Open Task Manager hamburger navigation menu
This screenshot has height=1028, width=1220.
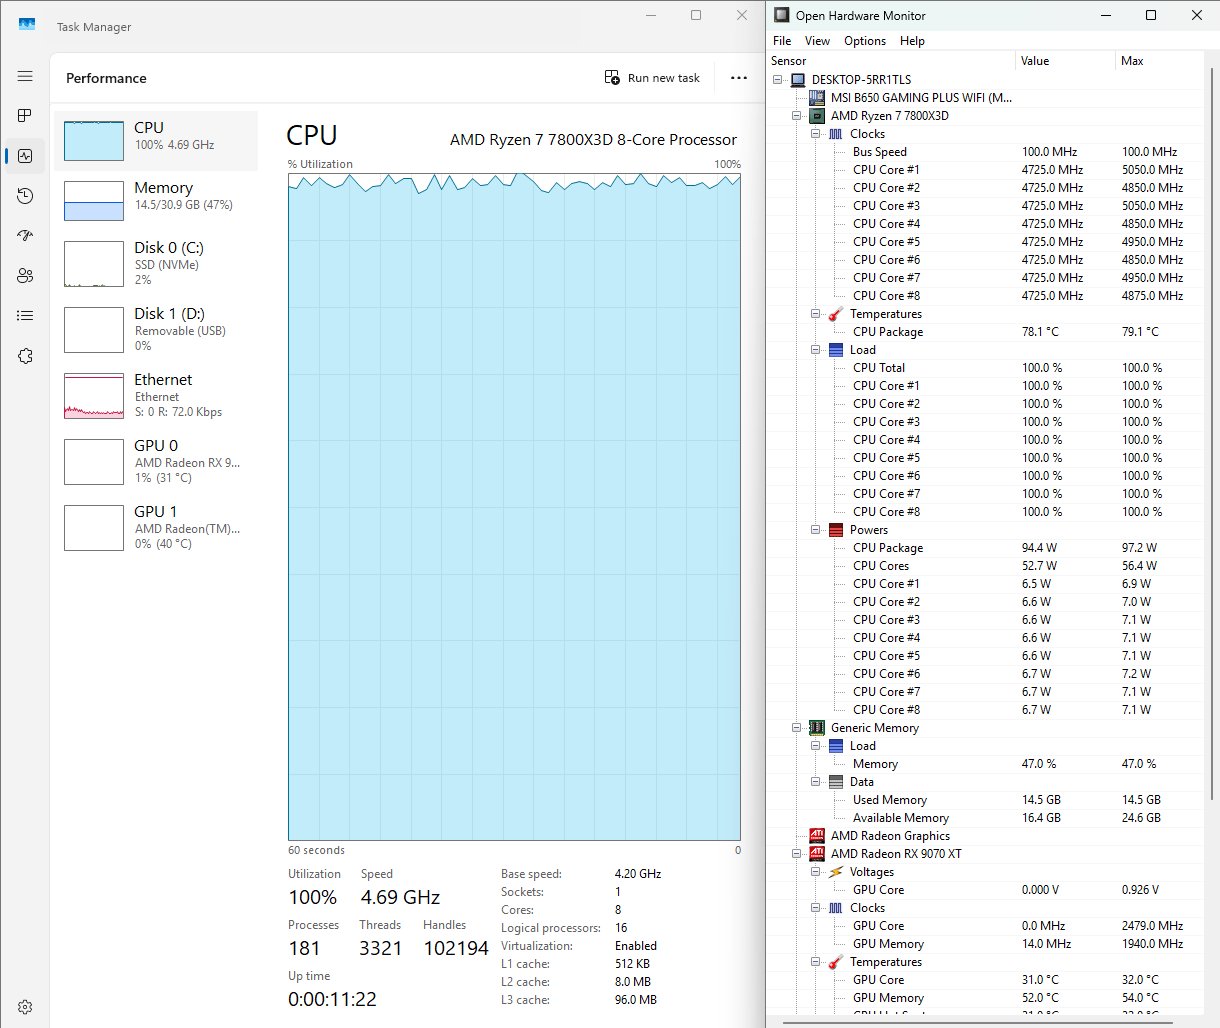(x=25, y=76)
